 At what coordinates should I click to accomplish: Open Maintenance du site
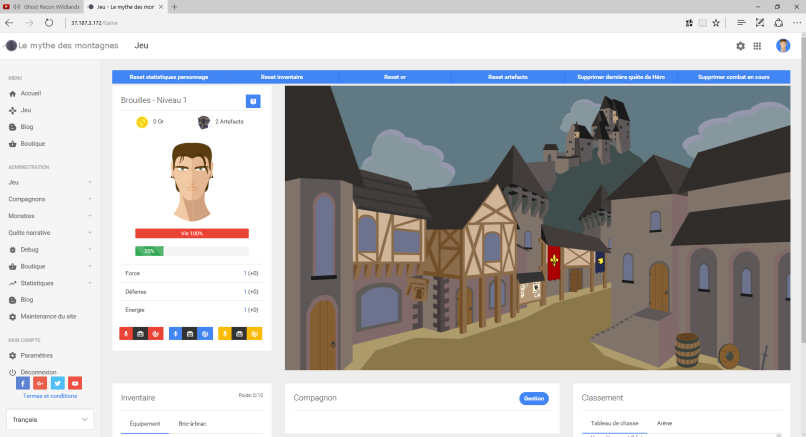tap(43, 317)
